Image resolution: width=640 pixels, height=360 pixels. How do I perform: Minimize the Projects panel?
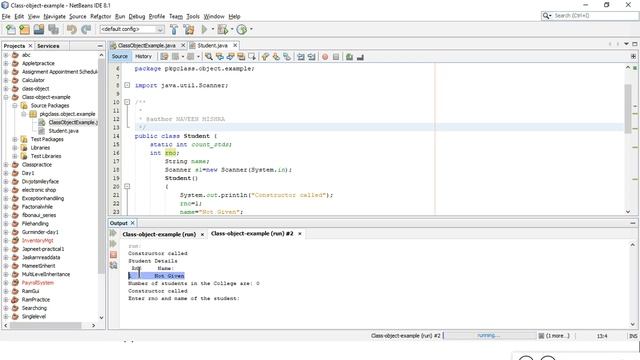[x=100, y=46]
